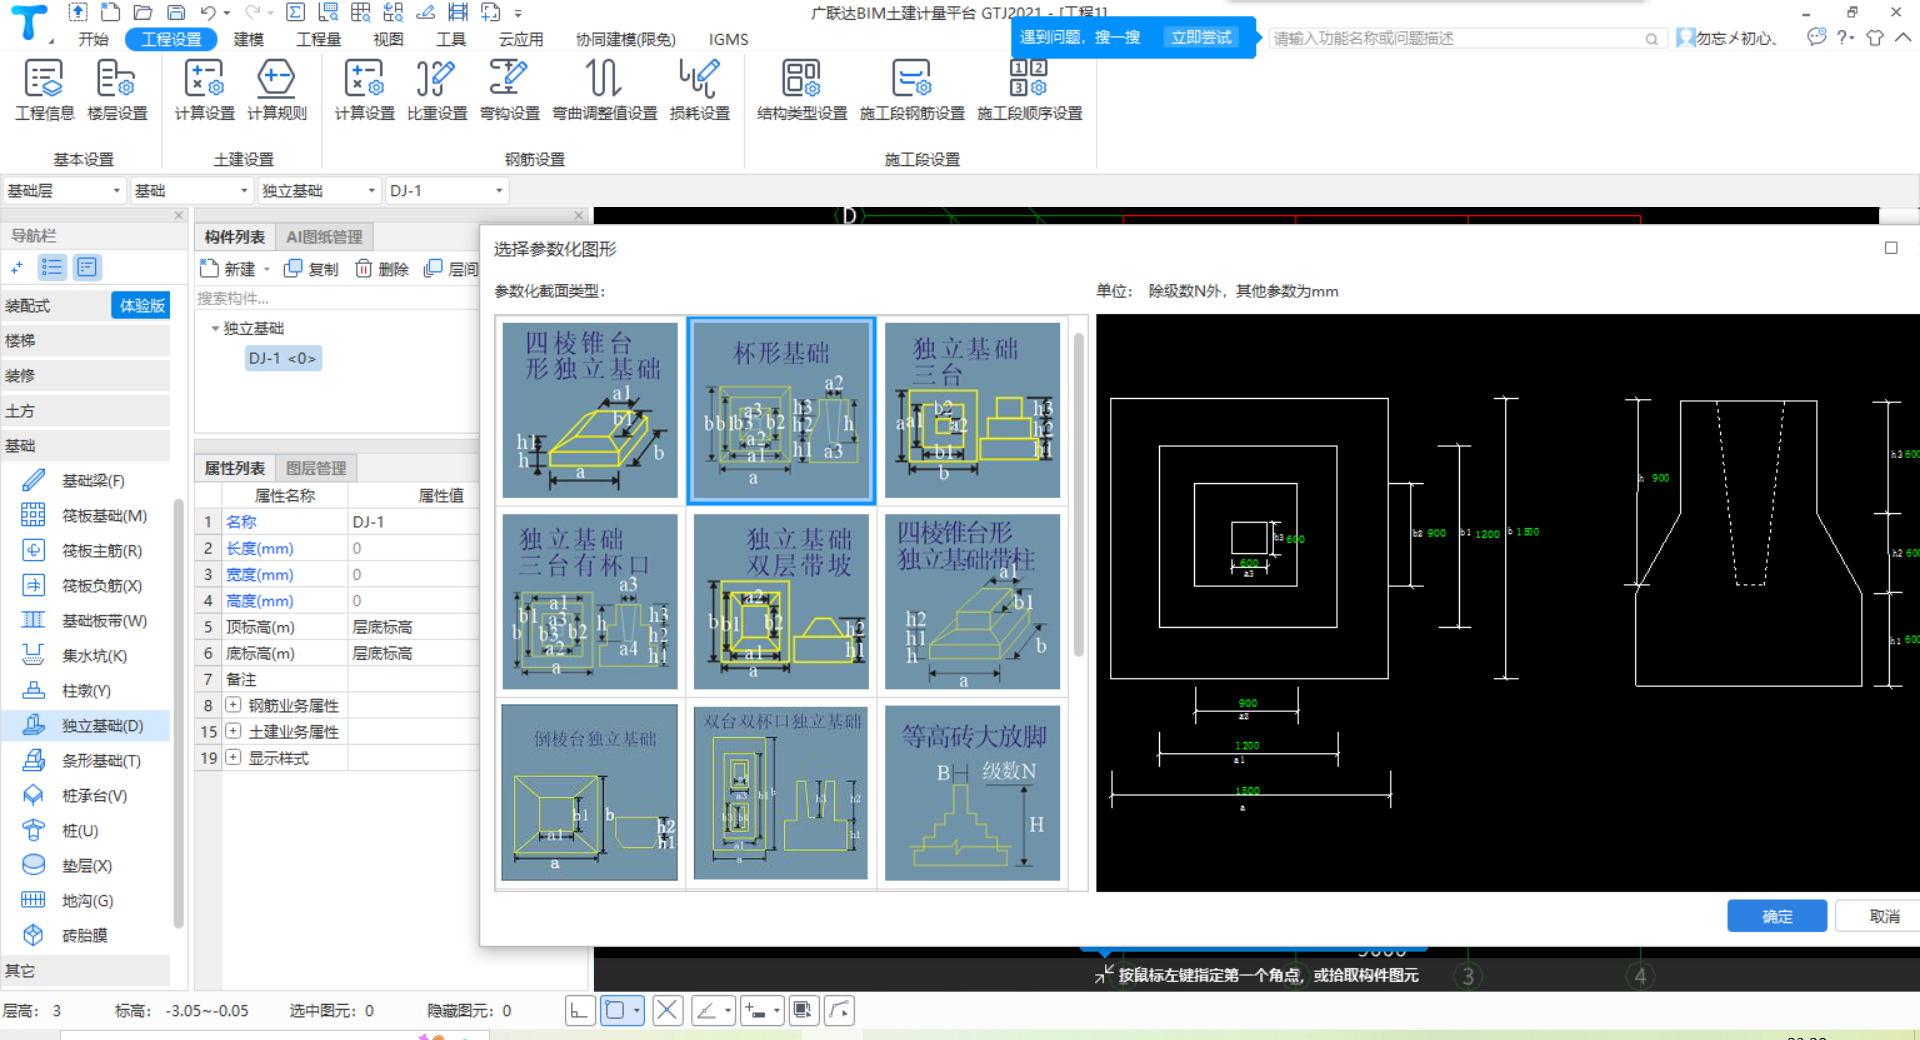Image resolution: width=1920 pixels, height=1040 pixels.
Task: Open the 独立基础 type dropdown
Action: 318,191
